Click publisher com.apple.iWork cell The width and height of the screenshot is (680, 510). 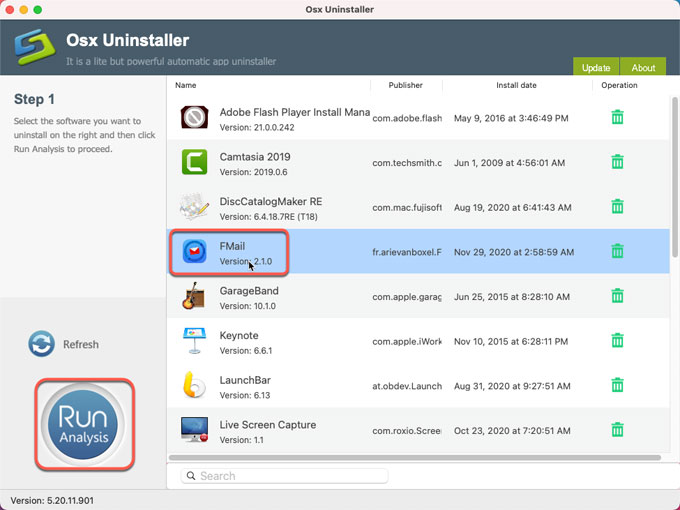pos(407,342)
